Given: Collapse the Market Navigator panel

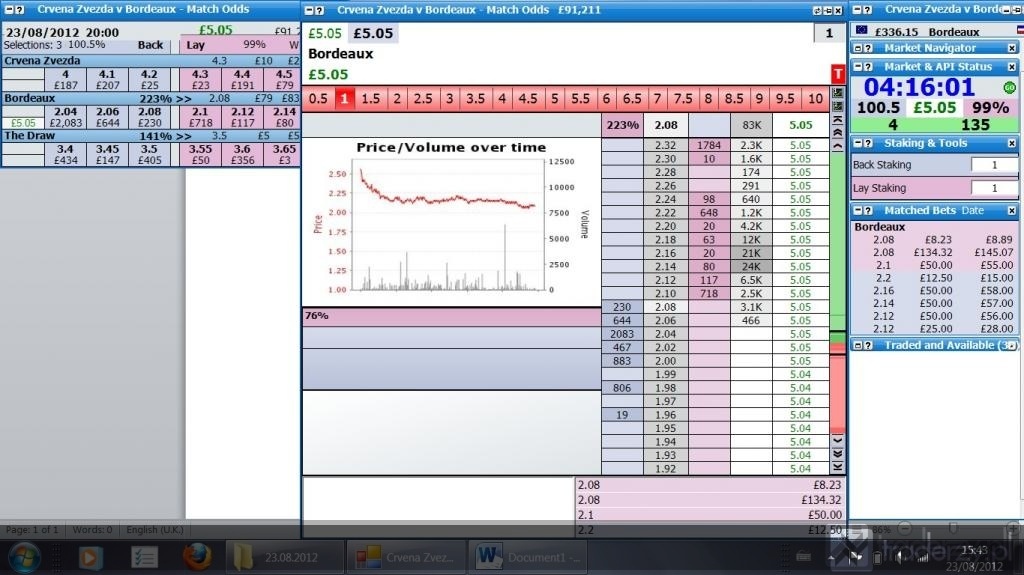Looking at the screenshot, I should pyautogui.click(x=858, y=48).
